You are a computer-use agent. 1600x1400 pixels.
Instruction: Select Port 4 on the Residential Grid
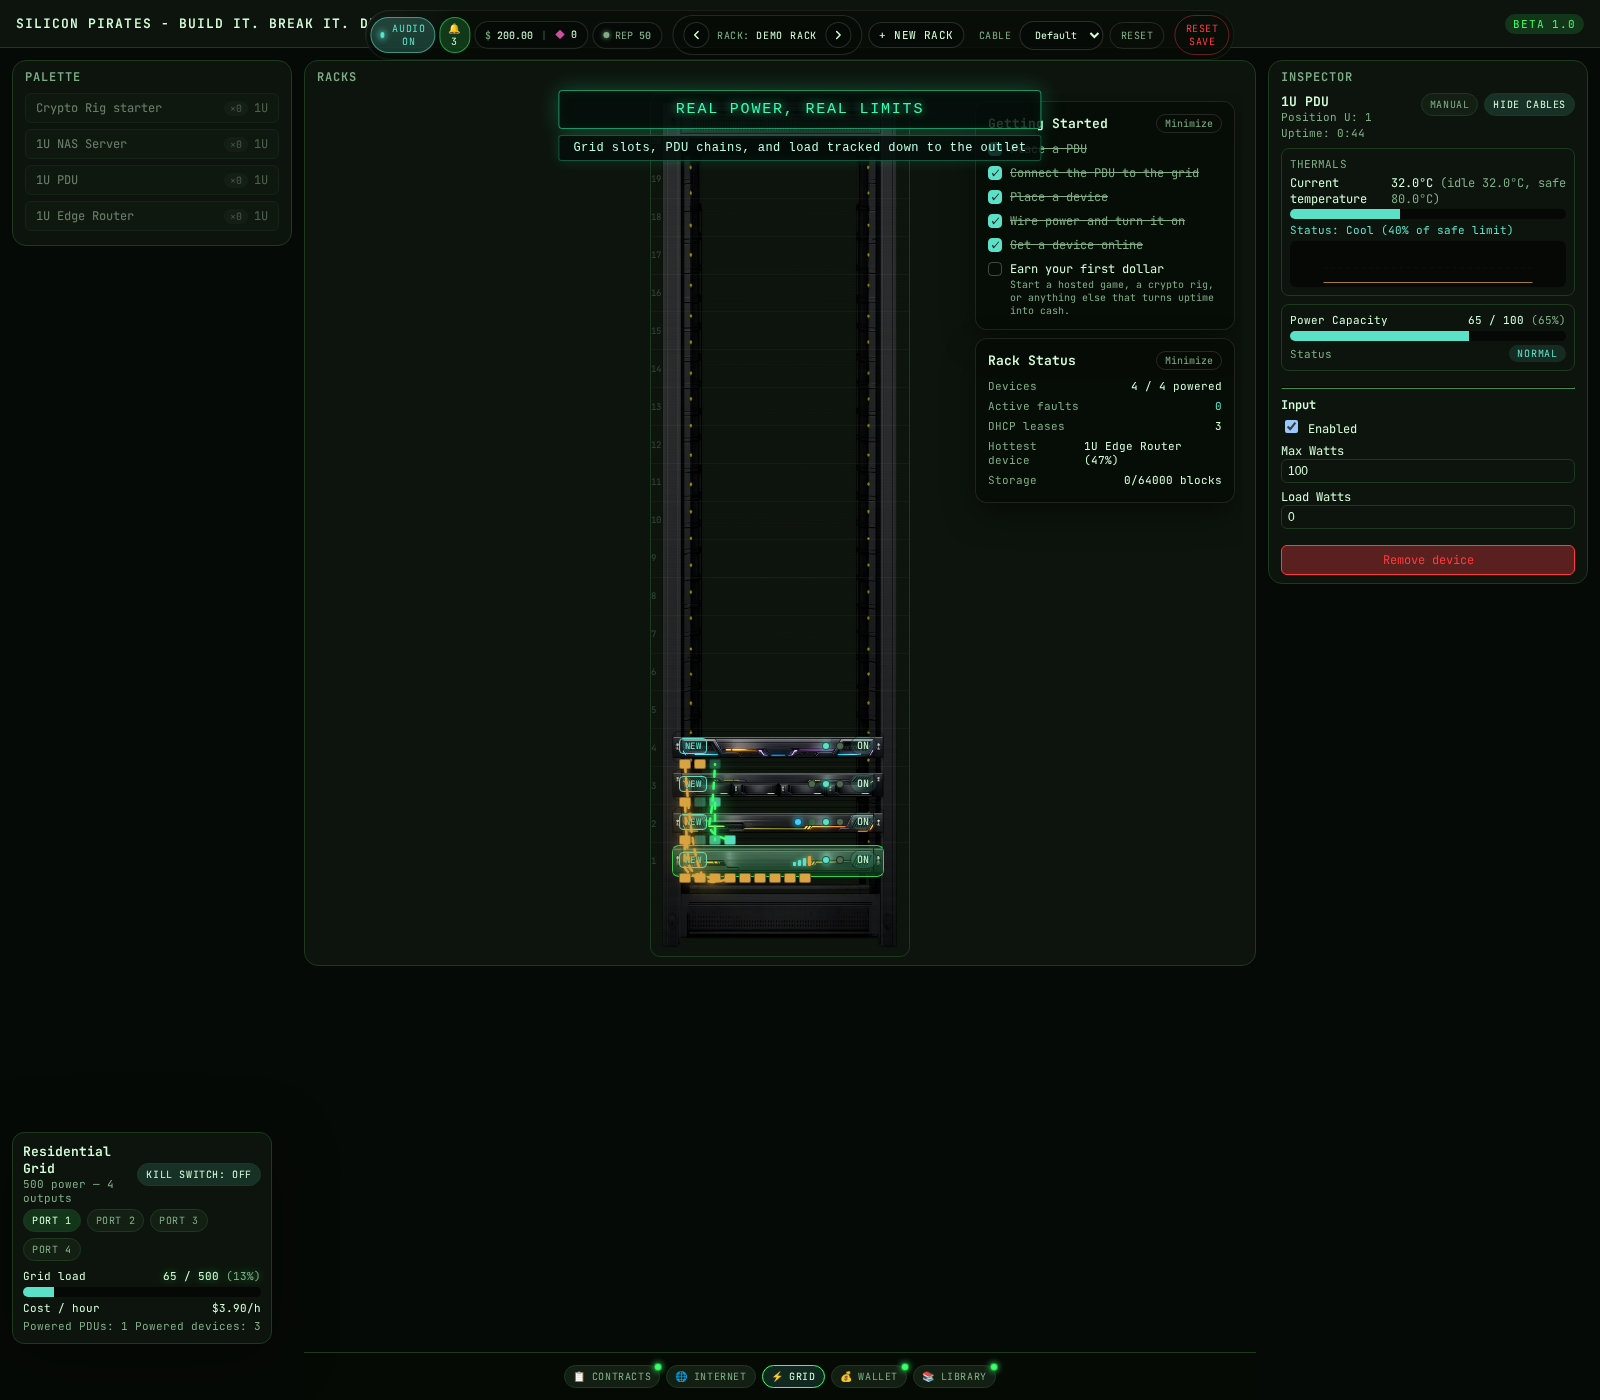51,1249
